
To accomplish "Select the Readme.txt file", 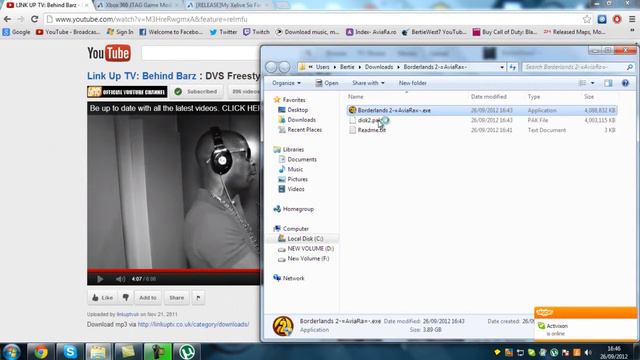I will pyautogui.click(x=482, y=130).
